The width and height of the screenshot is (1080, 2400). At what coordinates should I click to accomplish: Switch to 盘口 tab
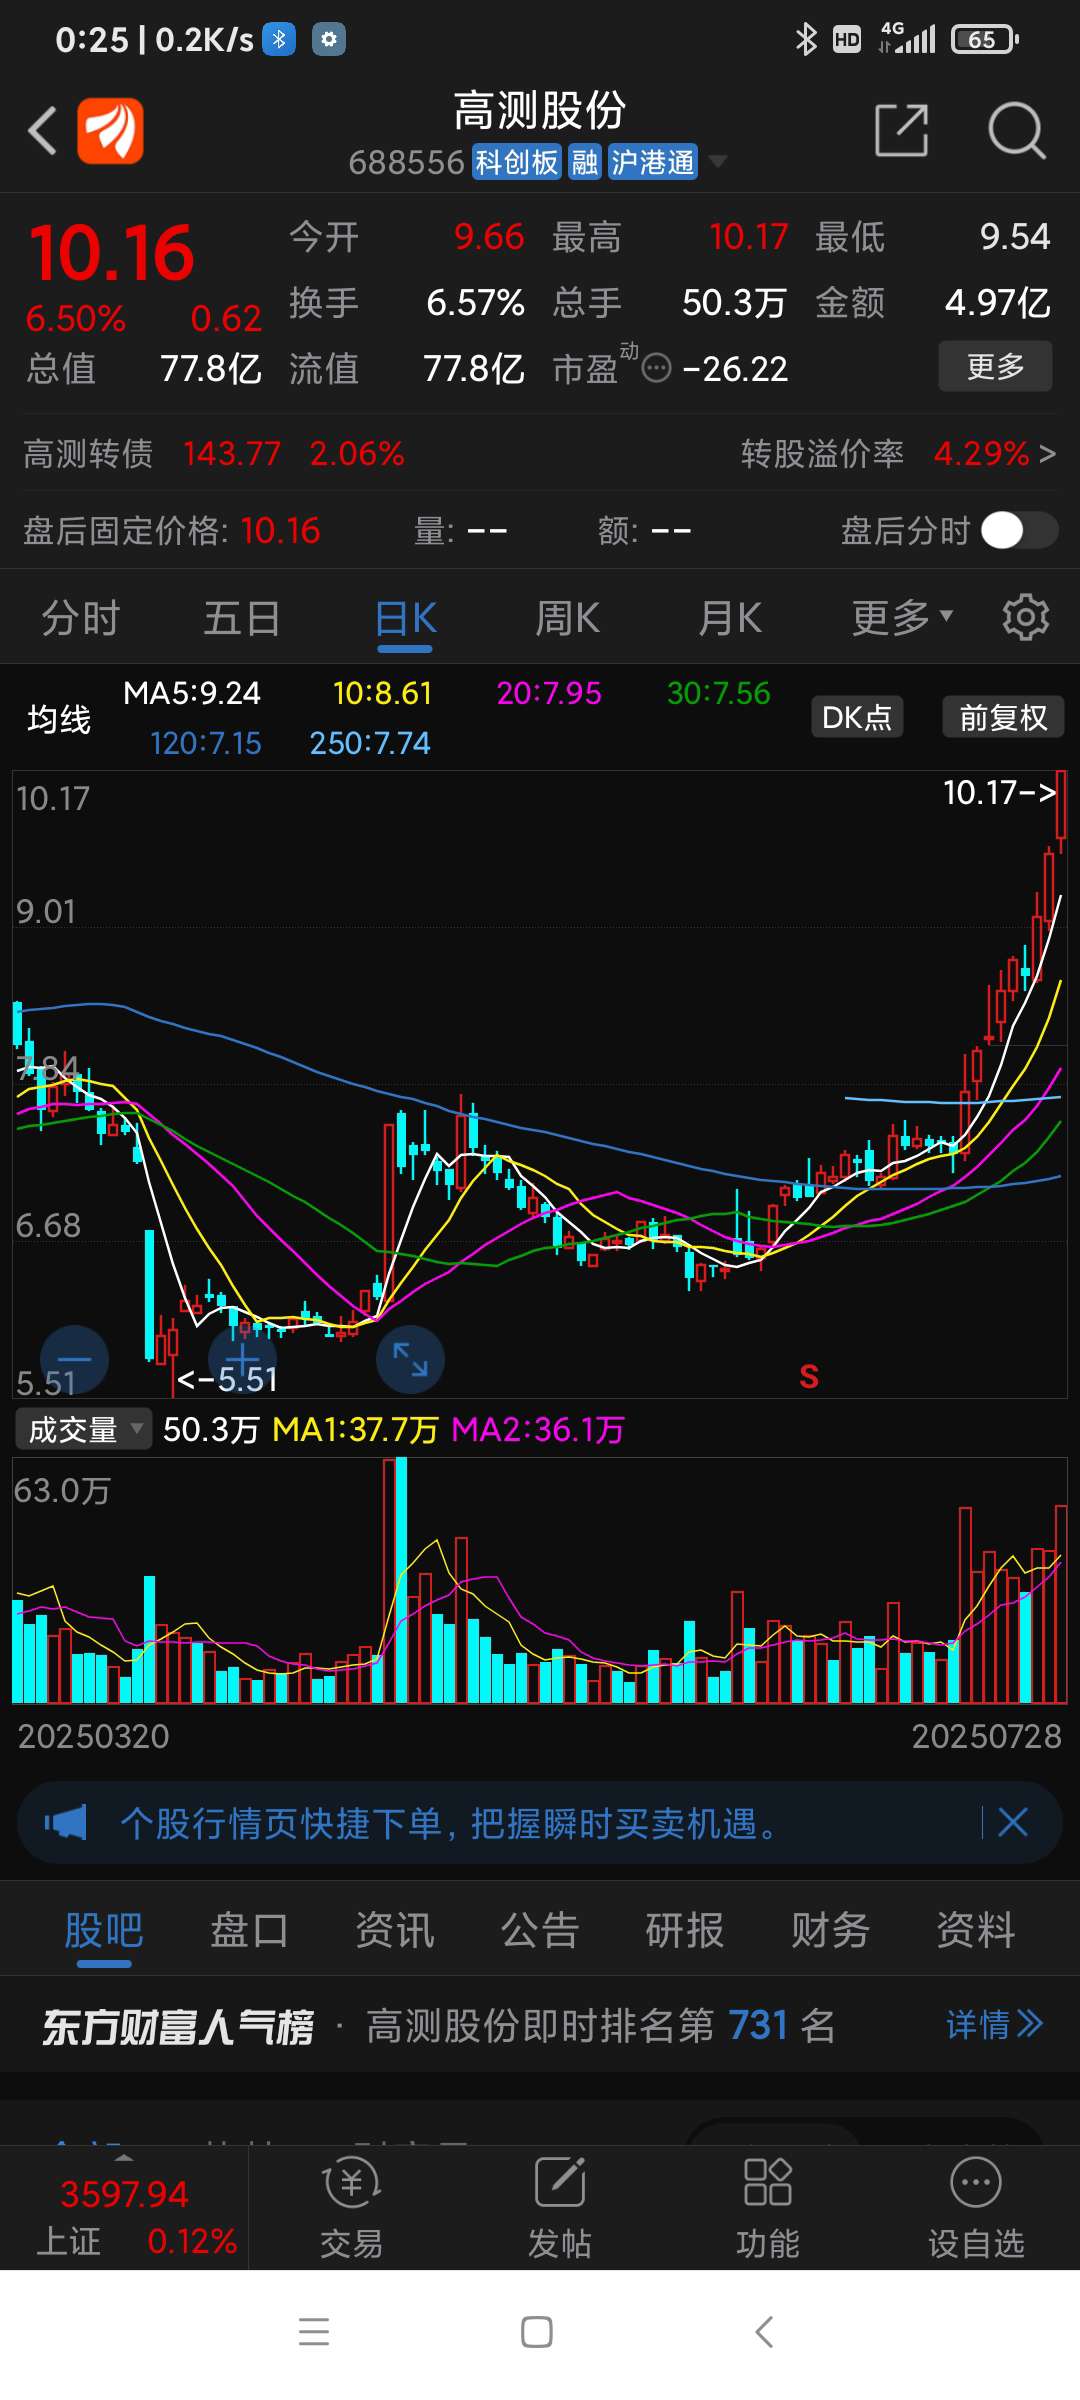coord(249,1930)
